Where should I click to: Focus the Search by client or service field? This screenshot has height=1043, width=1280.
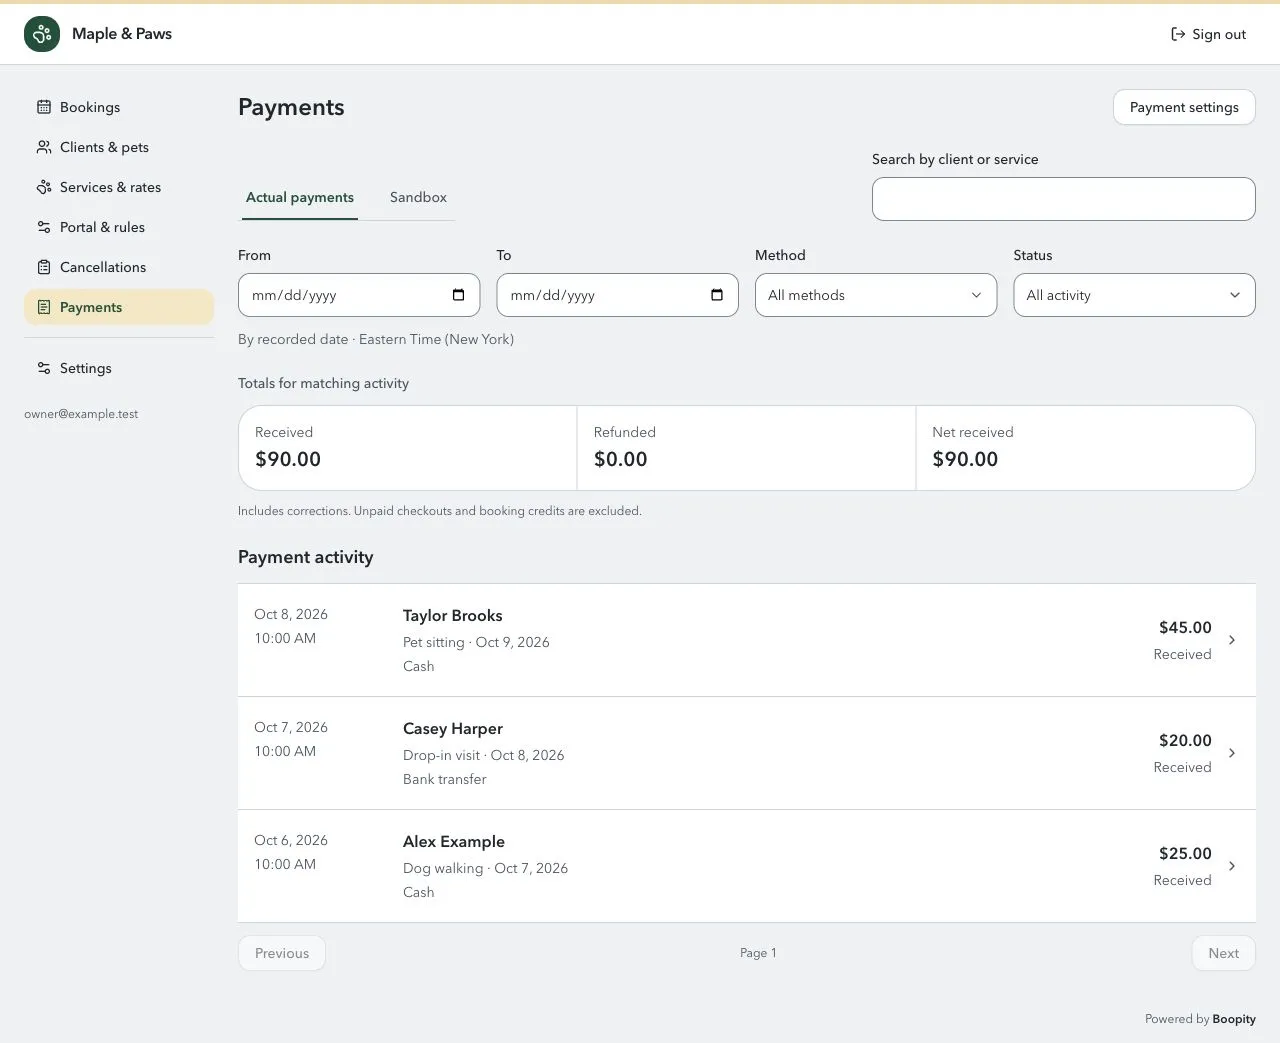coord(1063,199)
